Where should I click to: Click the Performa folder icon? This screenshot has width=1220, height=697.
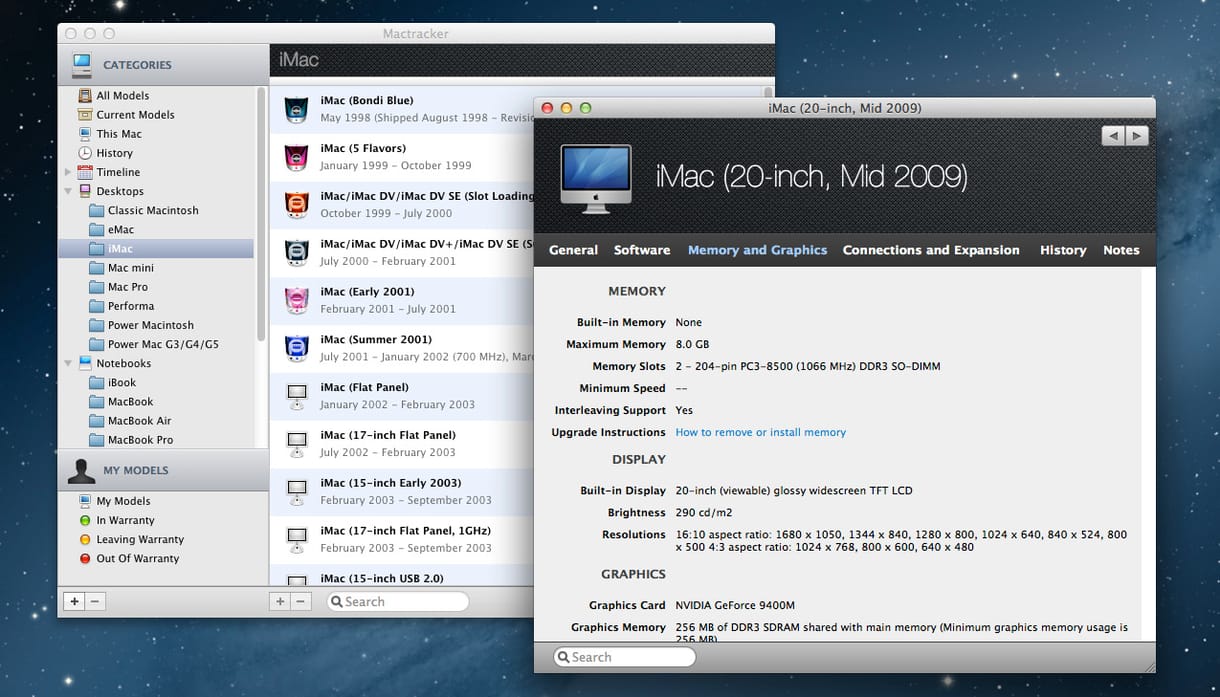pos(97,306)
